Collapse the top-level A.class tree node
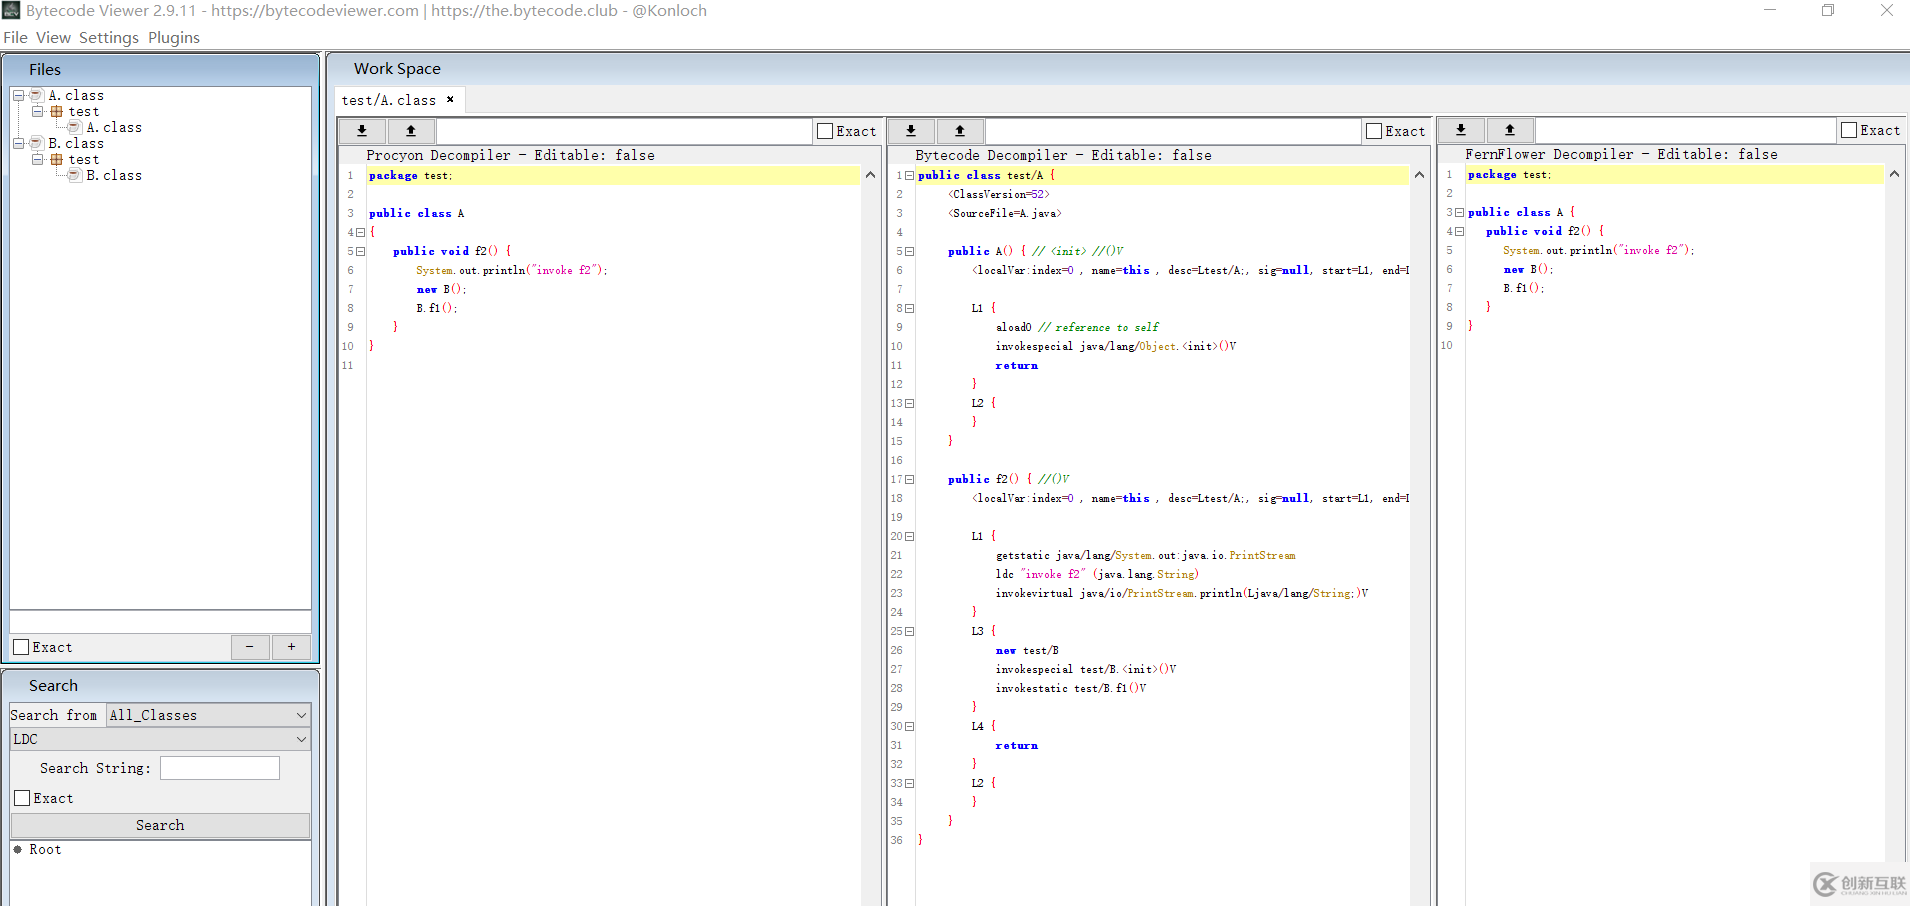Screen dimensions: 1910x906 [18, 95]
